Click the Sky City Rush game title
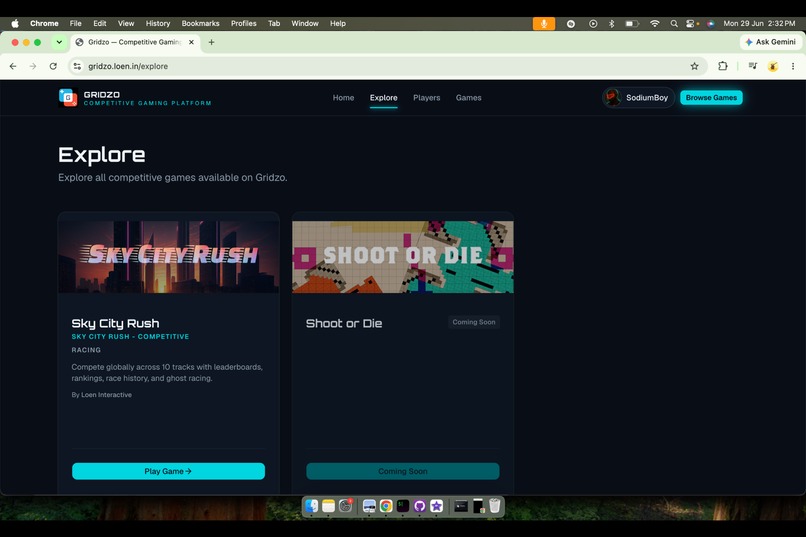Screen dimensions: 806x537 click(x=115, y=323)
